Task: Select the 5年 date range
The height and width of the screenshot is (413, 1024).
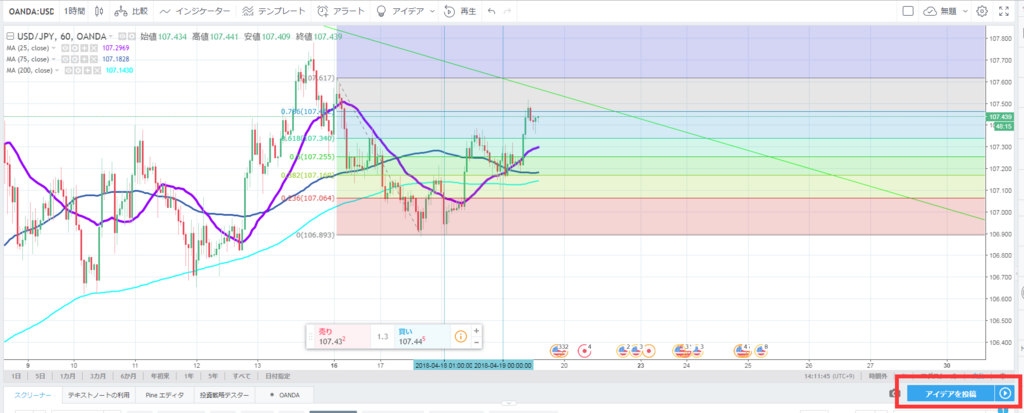Action: tap(213, 376)
